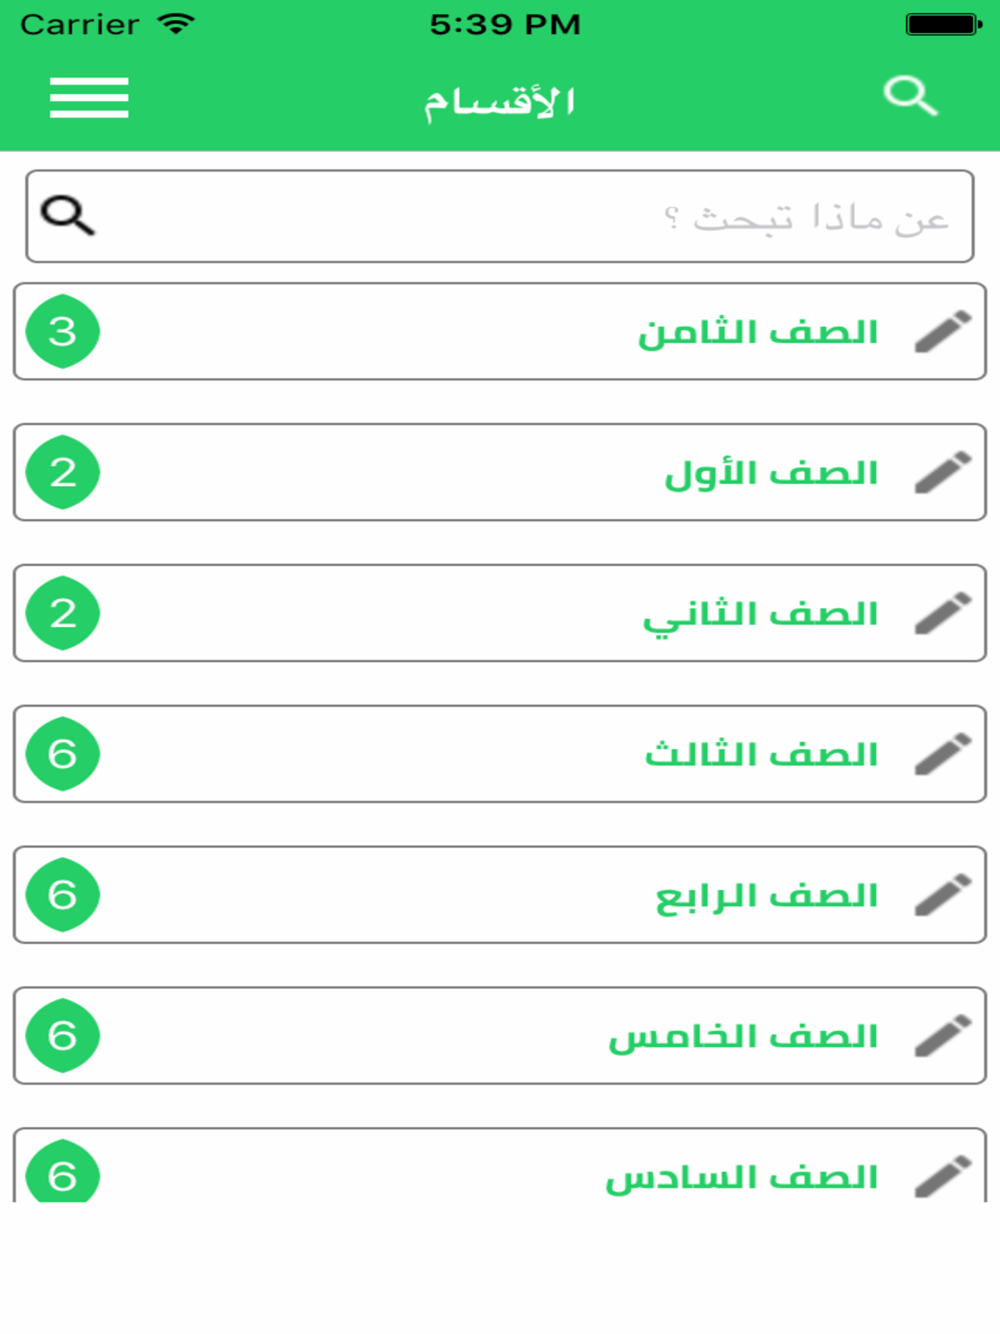Tap the count badge 3 on الصف الثامن
Image resolution: width=1000 pixels, height=1334 pixels.
point(62,331)
